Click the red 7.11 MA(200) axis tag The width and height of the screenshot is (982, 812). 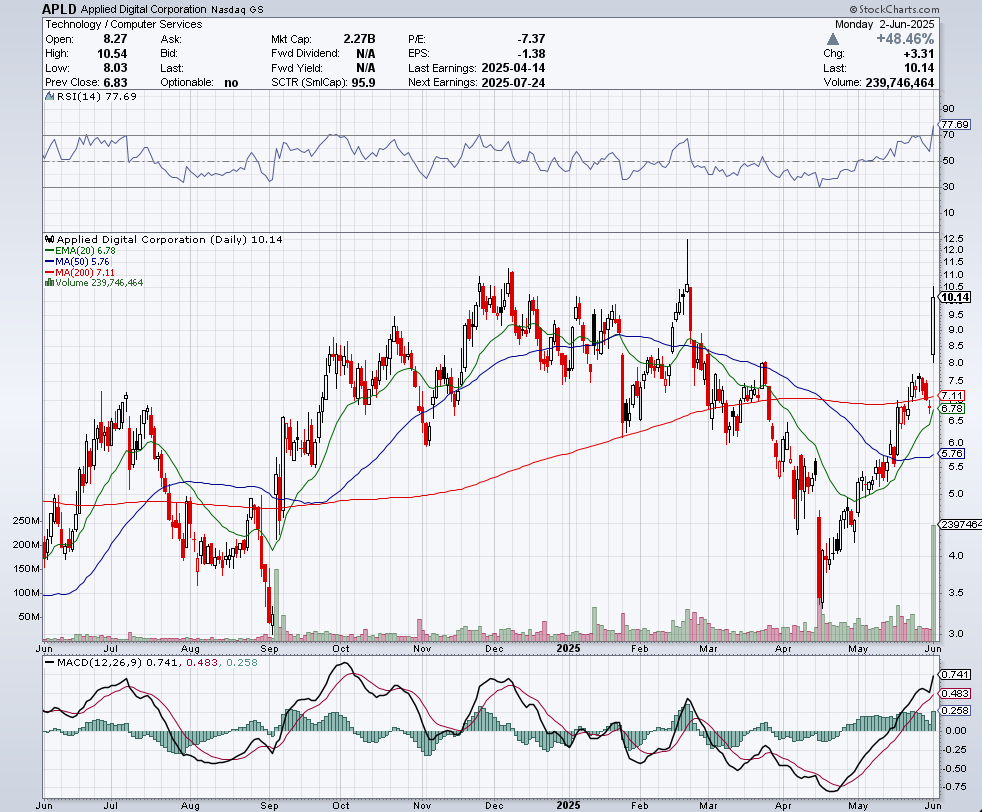tap(952, 396)
